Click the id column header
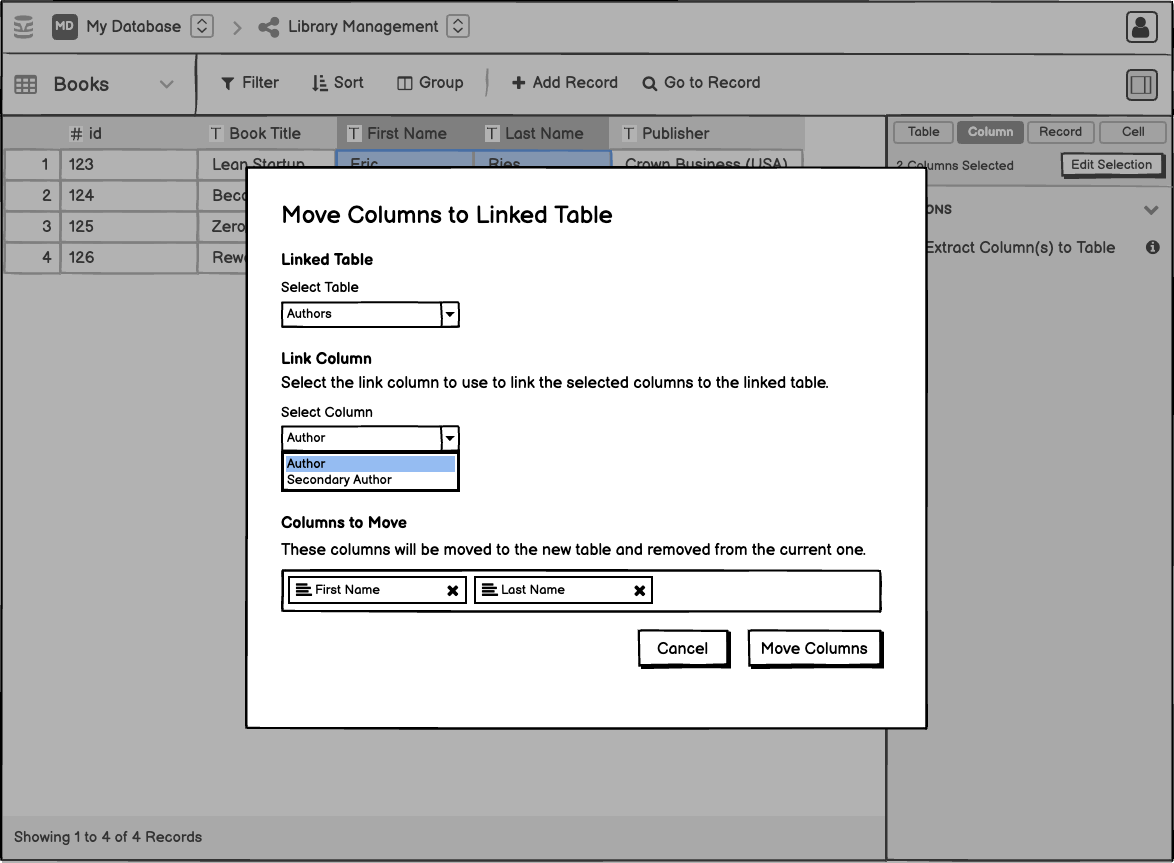Screen dimensions: 1174x863 click(x=129, y=133)
